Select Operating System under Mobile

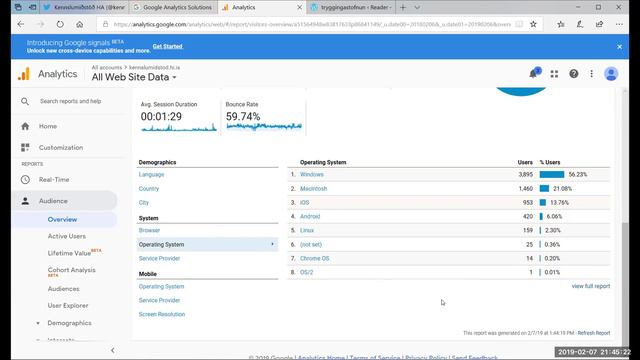tap(161, 287)
